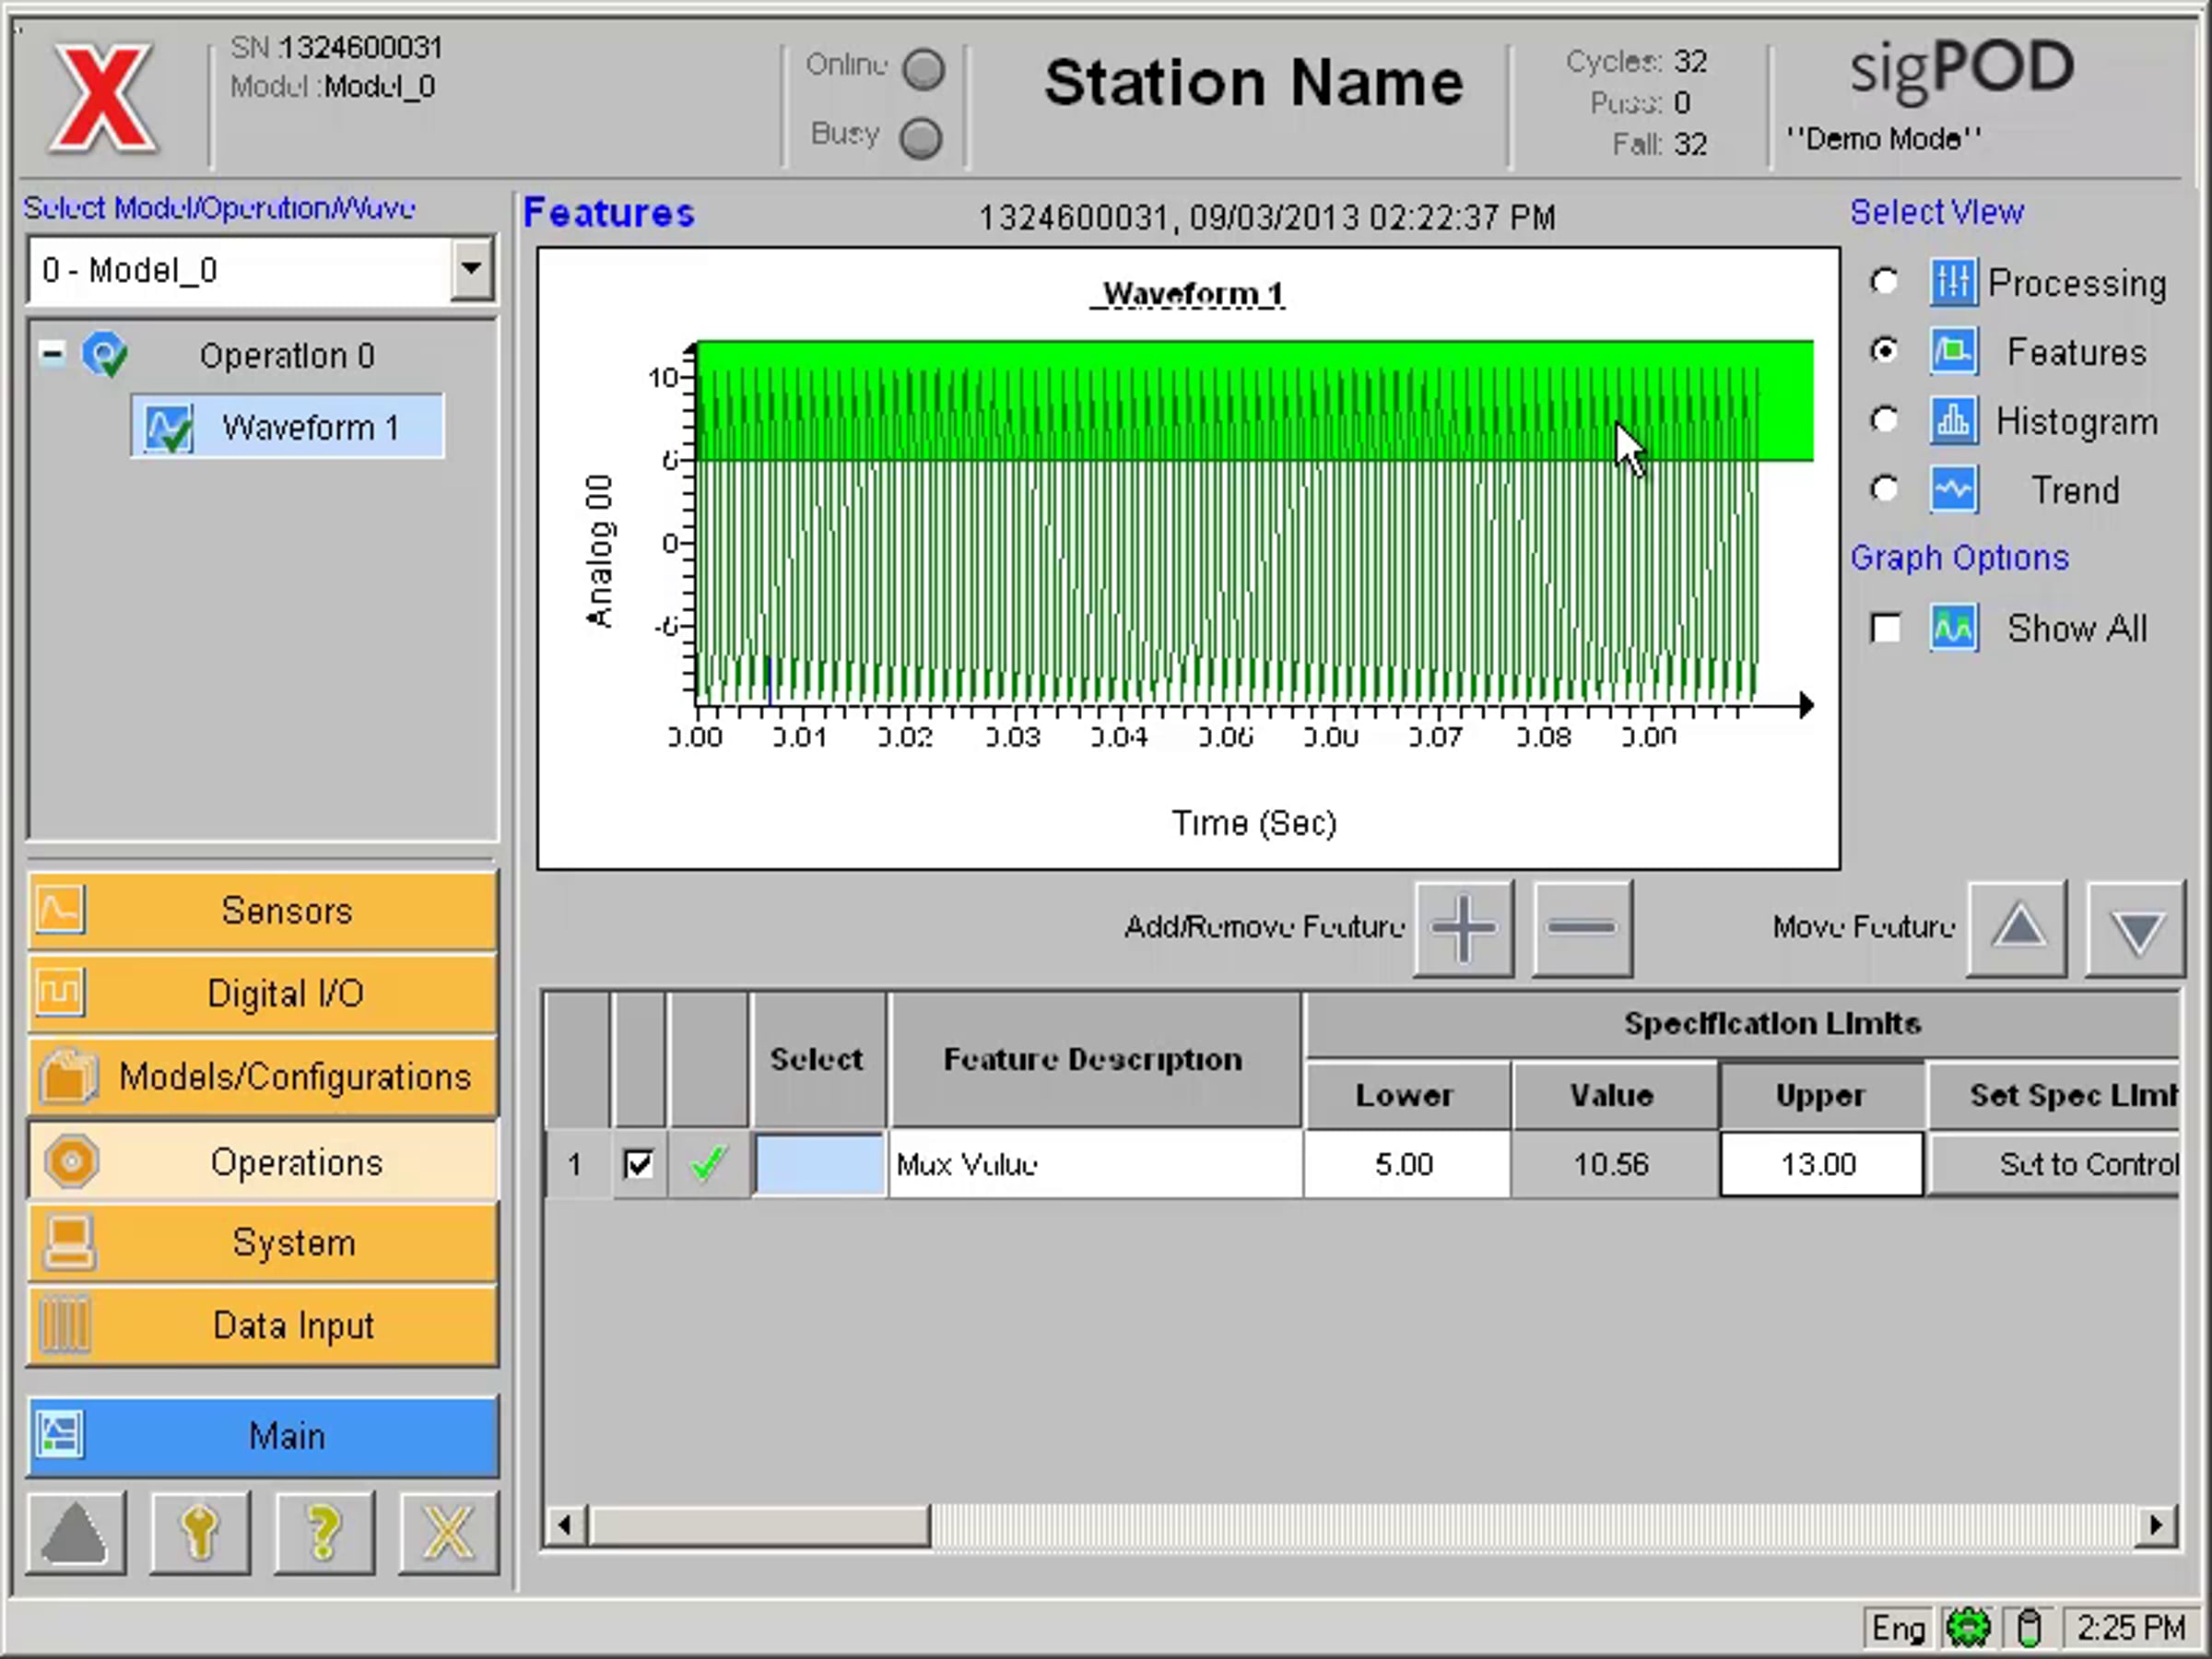Click the Main screen icon

[60, 1436]
